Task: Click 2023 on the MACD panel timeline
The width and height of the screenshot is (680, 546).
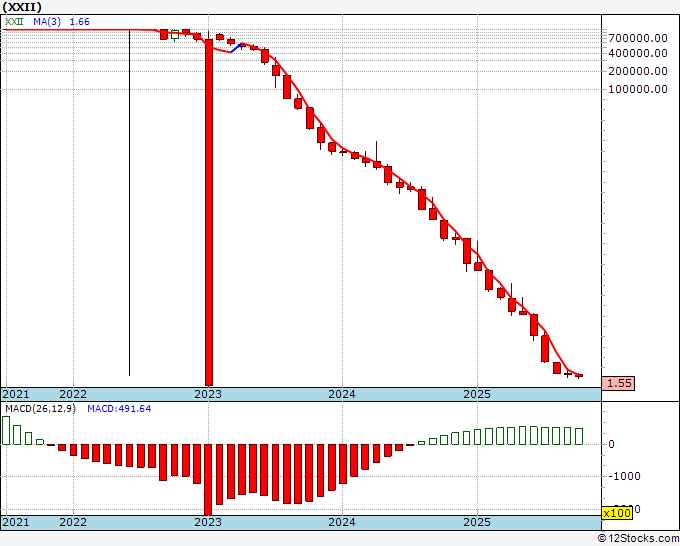Action: pyautogui.click(x=208, y=522)
